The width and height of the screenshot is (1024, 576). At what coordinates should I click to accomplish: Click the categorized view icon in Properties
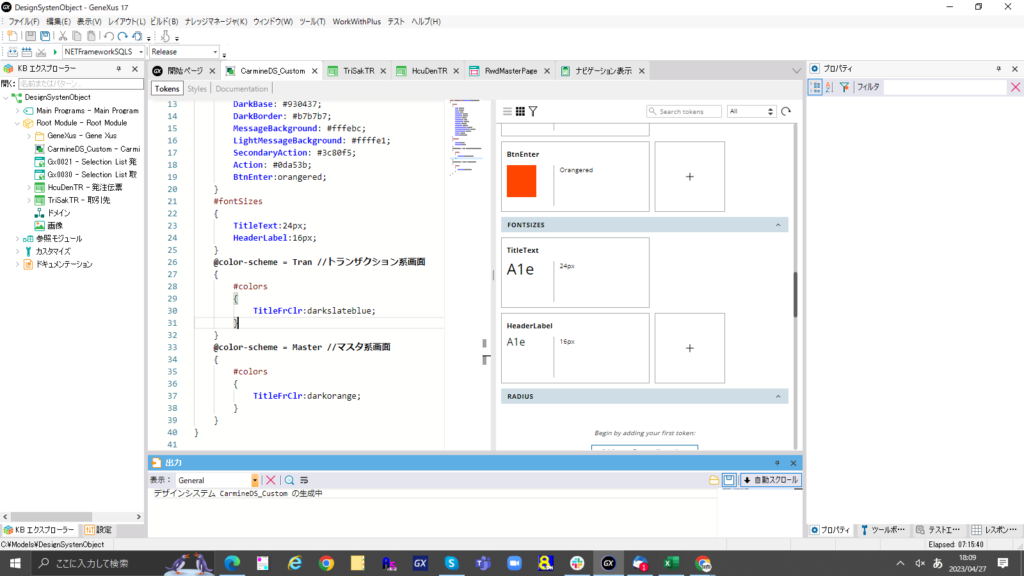tap(815, 87)
